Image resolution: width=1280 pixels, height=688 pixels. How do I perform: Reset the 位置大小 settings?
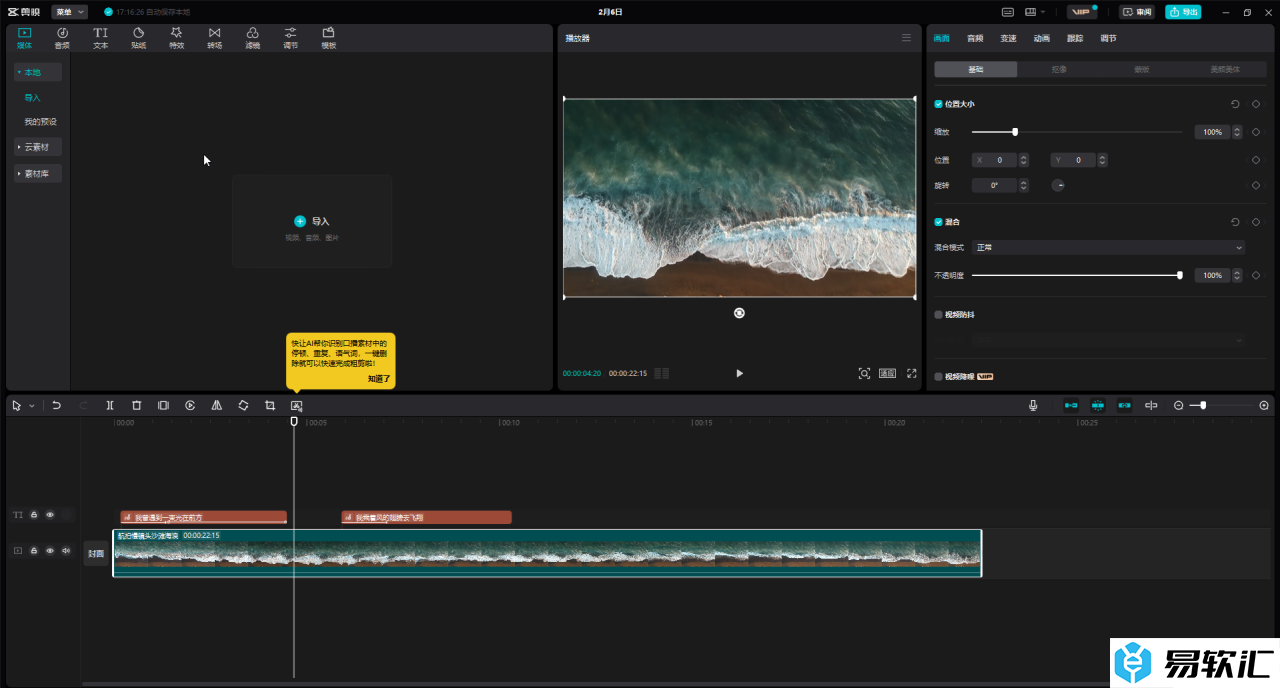pyautogui.click(x=1235, y=104)
